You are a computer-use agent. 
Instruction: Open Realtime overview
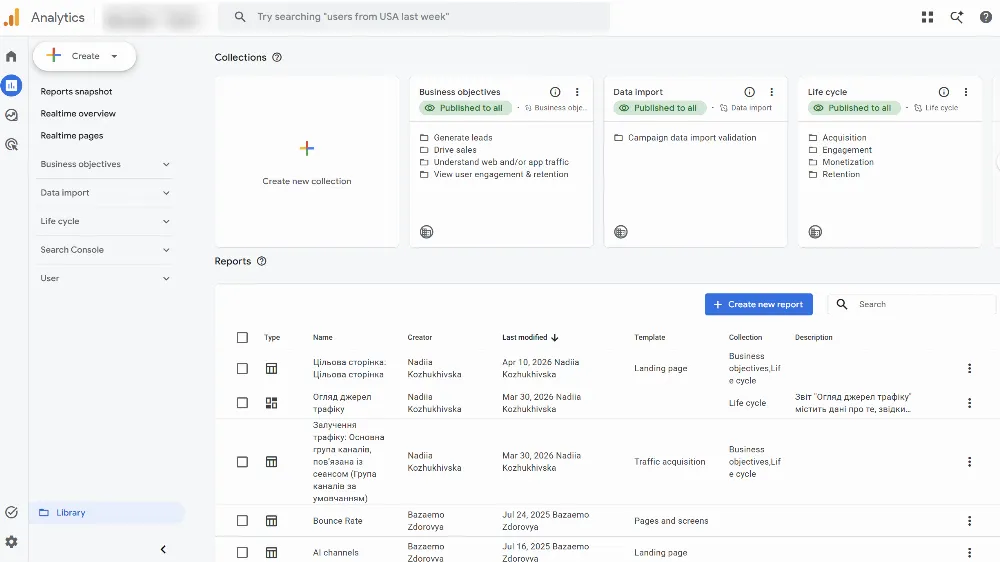78,114
